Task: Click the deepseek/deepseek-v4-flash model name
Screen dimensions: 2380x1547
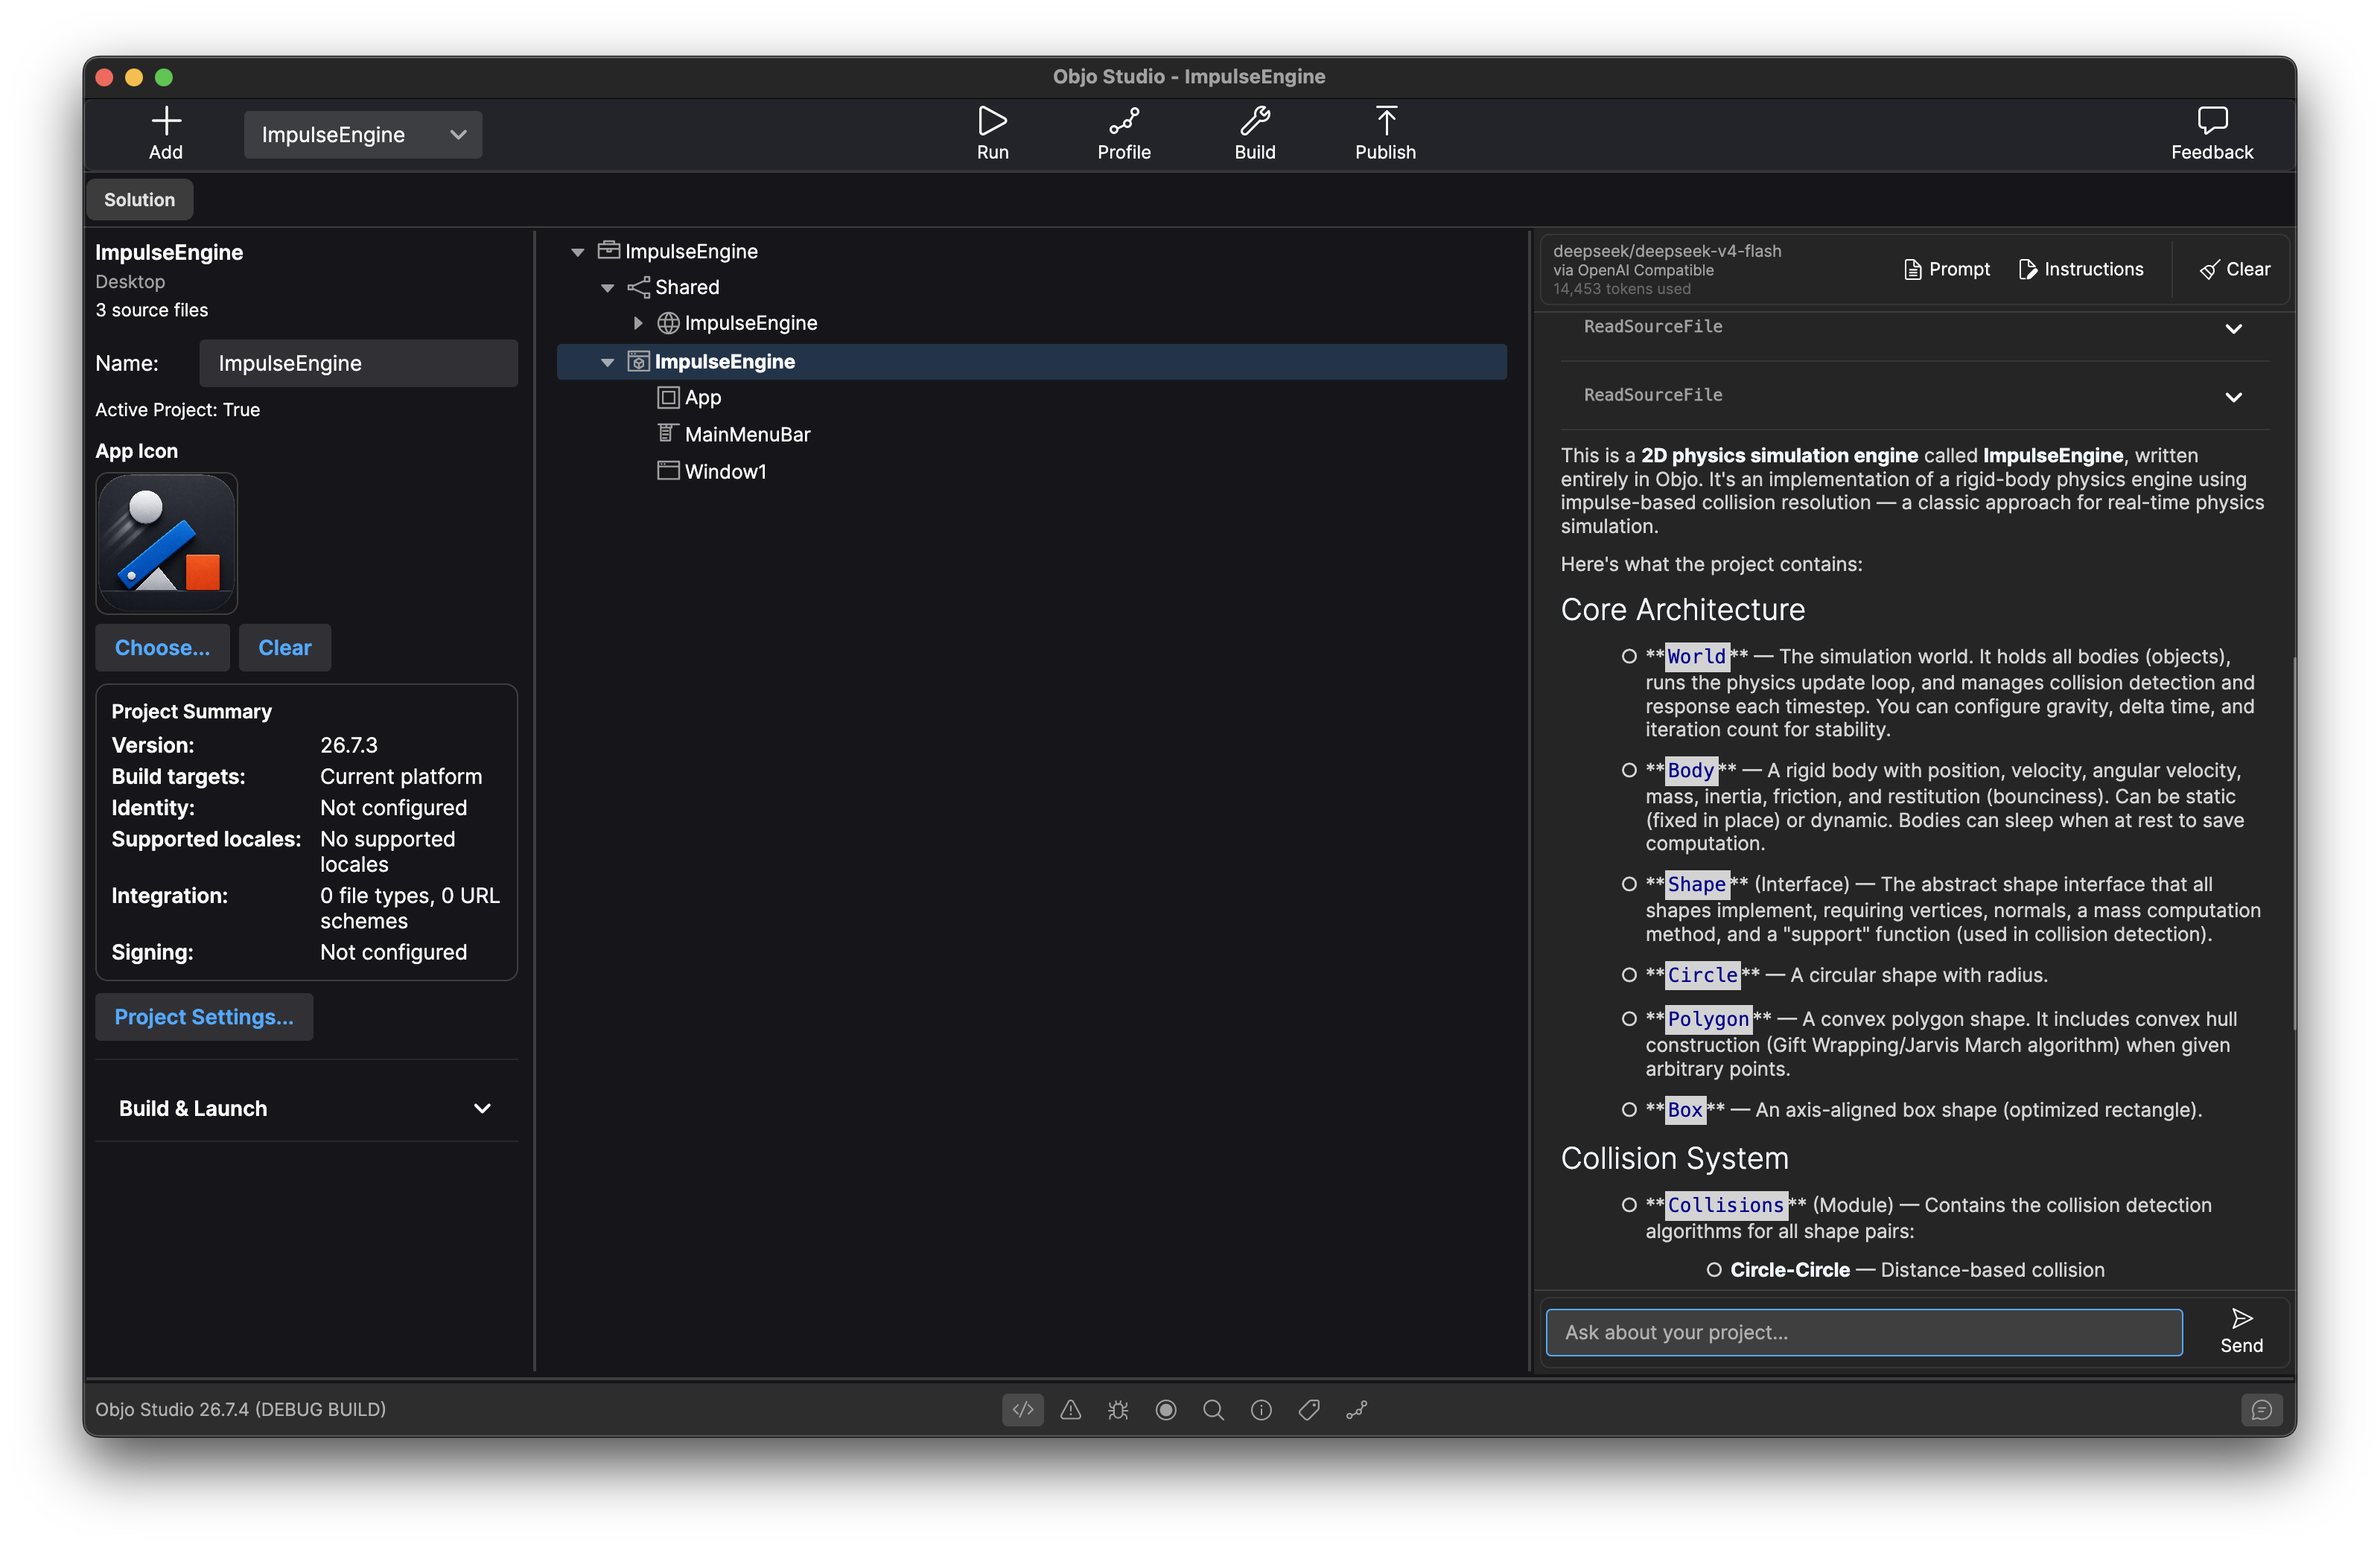Action: [1667, 251]
